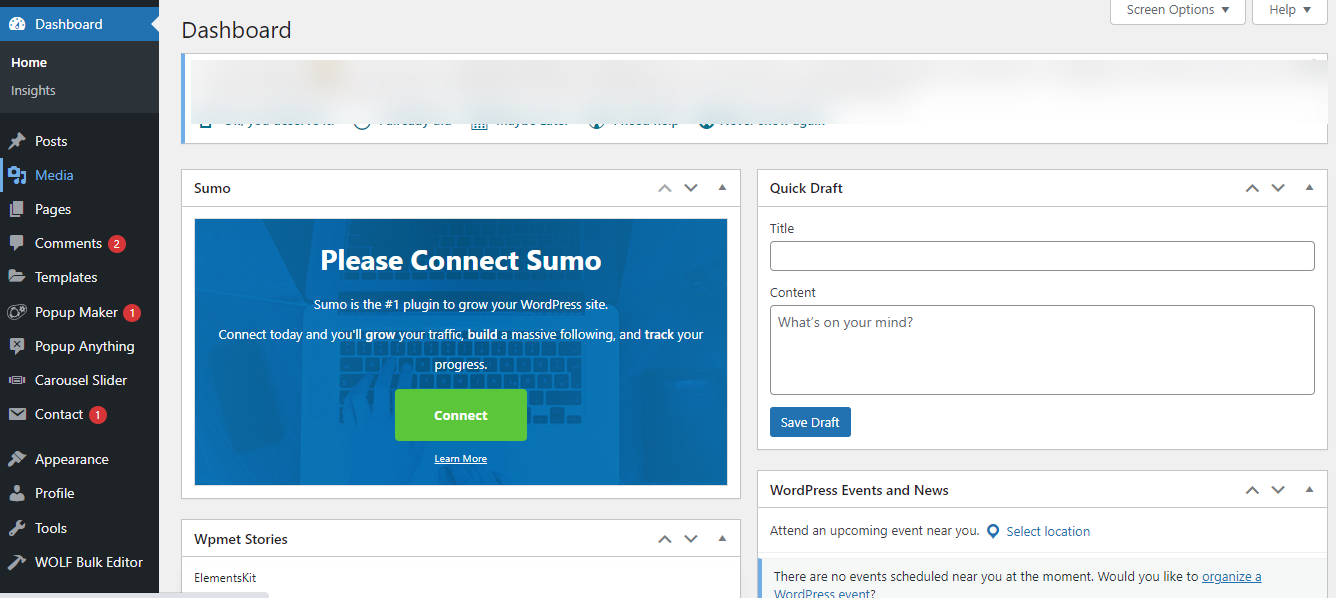Click the Appearance paintbrush icon
The width and height of the screenshot is (1336, 598).
(17, 459)
